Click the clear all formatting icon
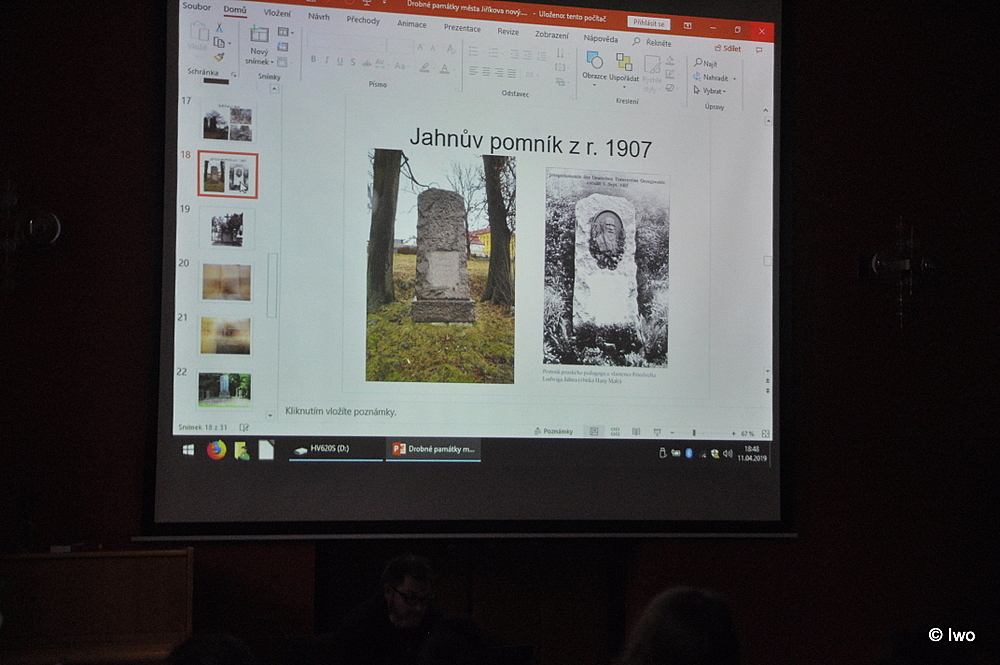Viewport: 1000px width, 665px height. coord(450,50)
